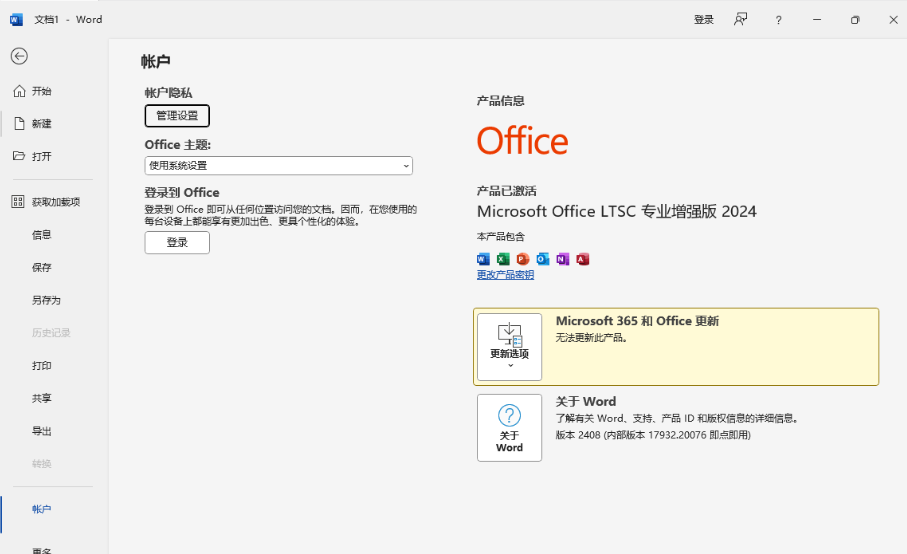The height and width of the screenshot is (554, 907).
Task: Click the OneNote product icon
Action: 563,259
